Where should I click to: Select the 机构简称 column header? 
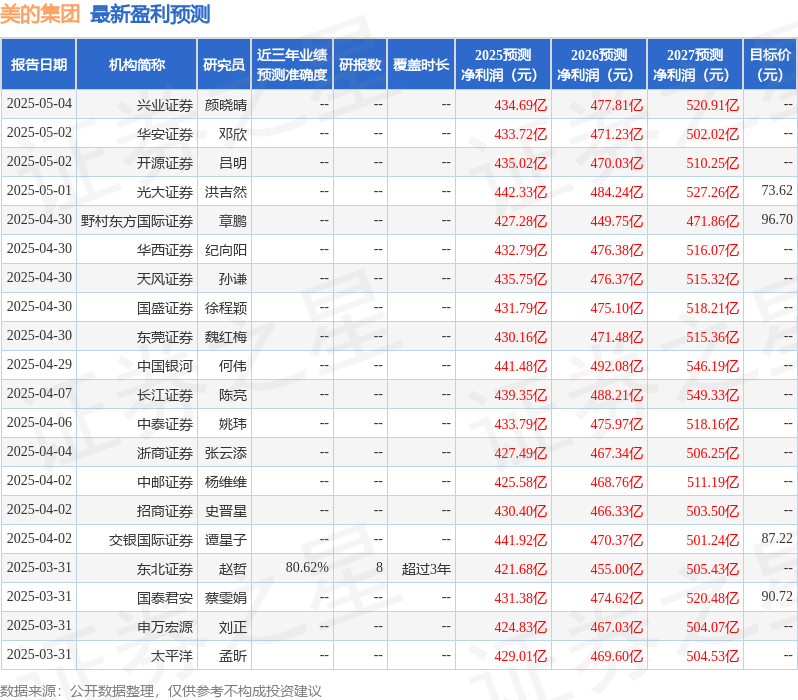click(x=136, y=65)
